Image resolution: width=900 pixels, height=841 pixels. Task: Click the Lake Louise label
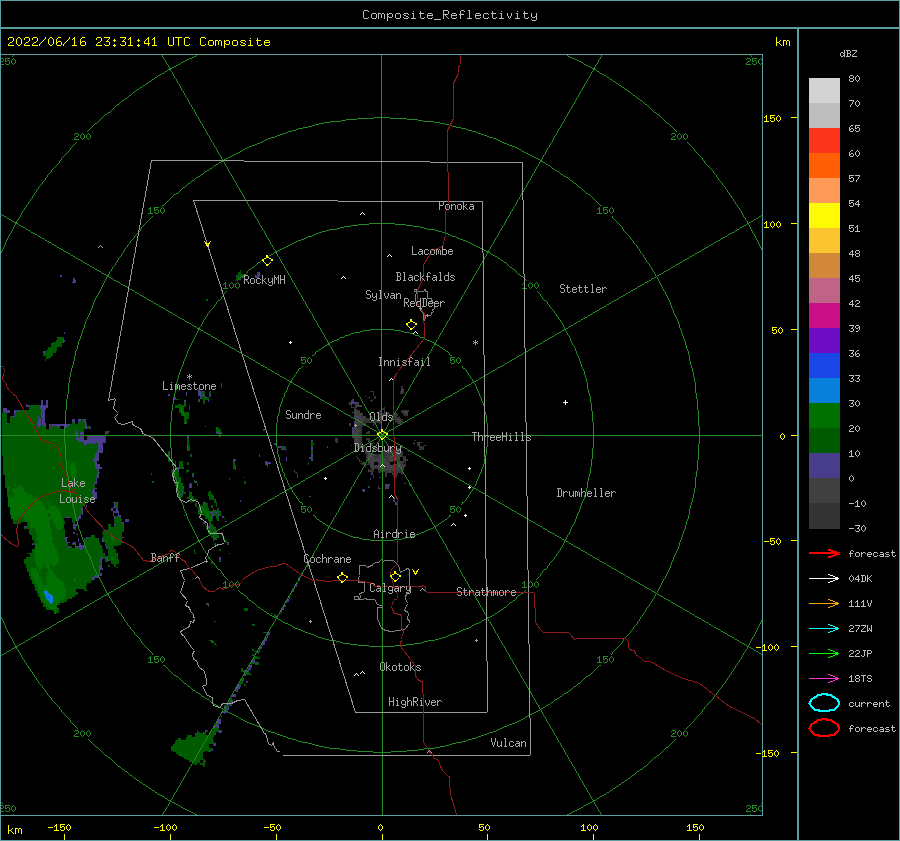(77, 491)
